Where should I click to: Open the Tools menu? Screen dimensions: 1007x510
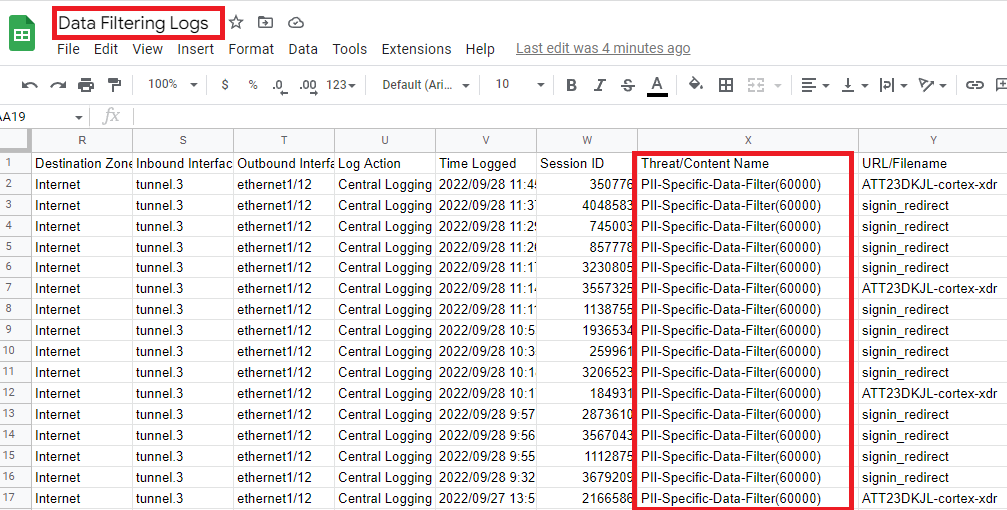pyautogui.click(x=349, y=49)
